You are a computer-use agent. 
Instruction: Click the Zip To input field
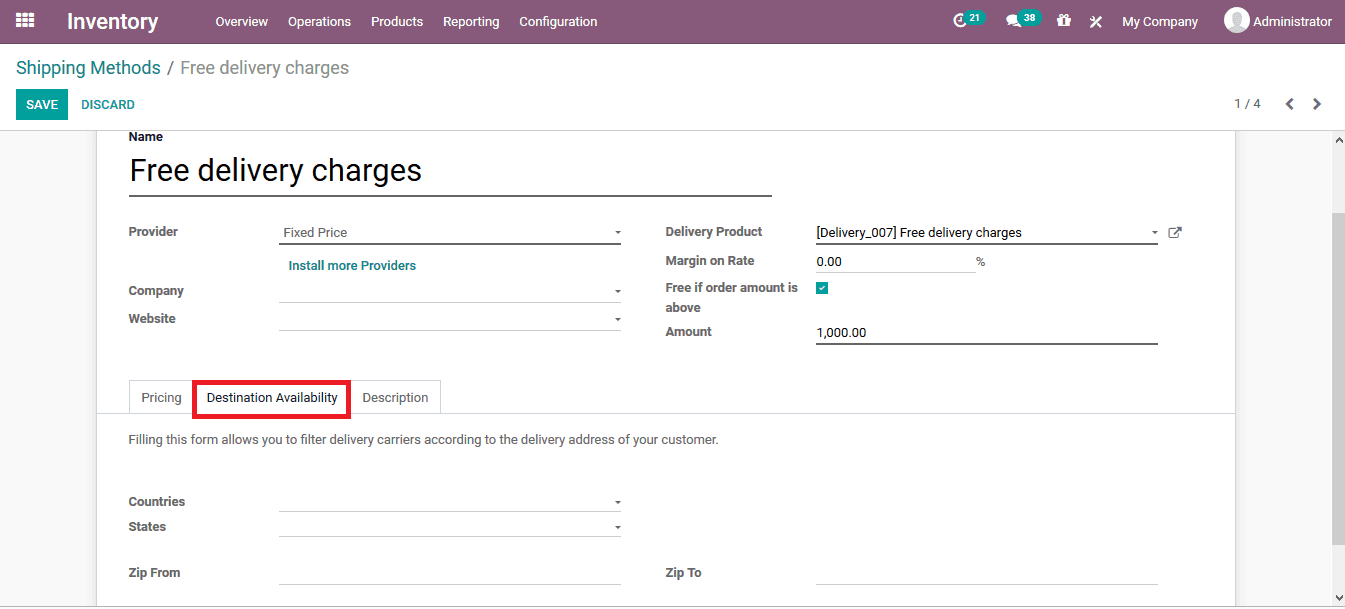pyautogui.click(x=987, y=573)
